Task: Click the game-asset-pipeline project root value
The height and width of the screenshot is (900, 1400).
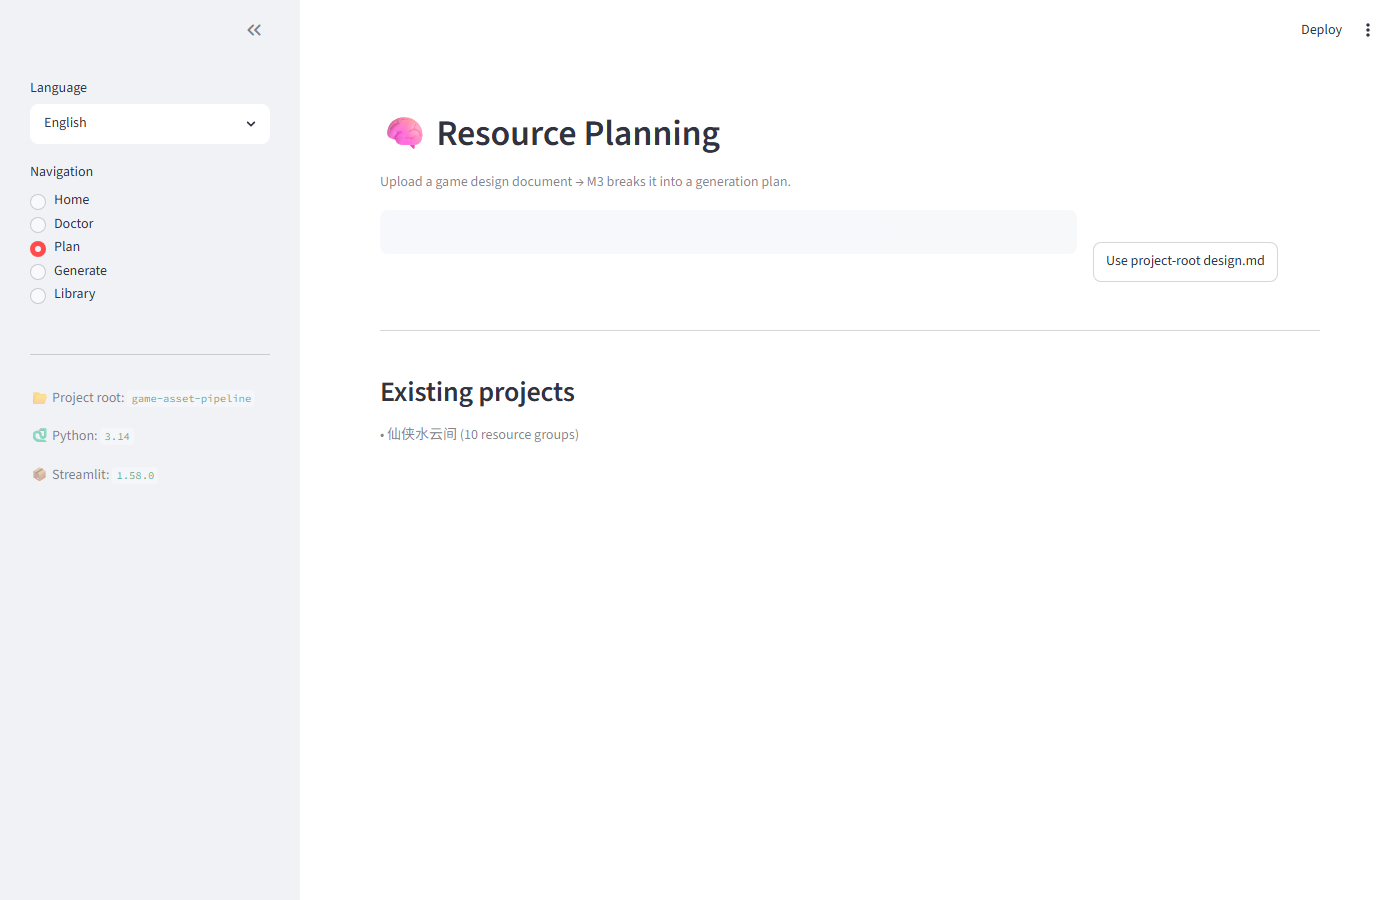Action: [x=192, y=399]
